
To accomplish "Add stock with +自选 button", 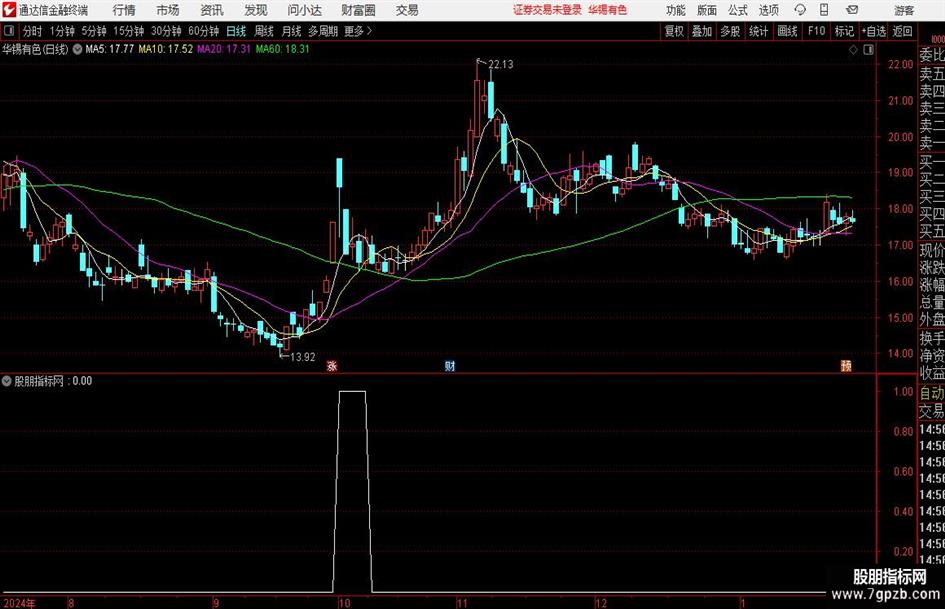I will coord(874,31).
